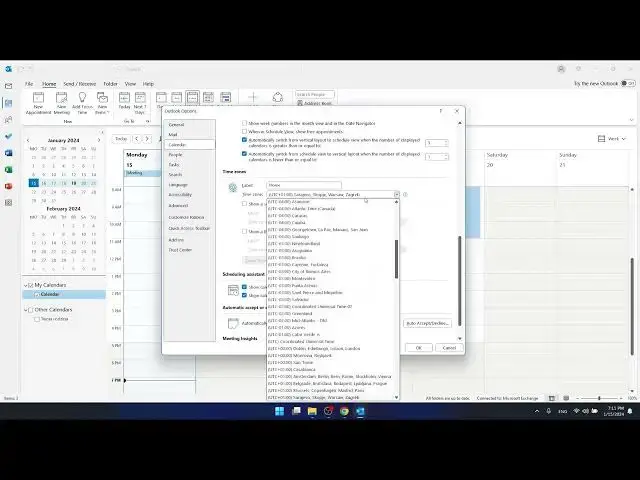Open the notification bell in system tray
640x480 pixels.
(x=630, y=411)
